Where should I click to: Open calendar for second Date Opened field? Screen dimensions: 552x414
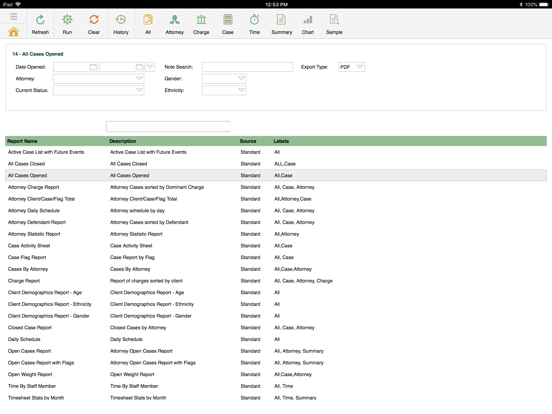pos(139,67)
